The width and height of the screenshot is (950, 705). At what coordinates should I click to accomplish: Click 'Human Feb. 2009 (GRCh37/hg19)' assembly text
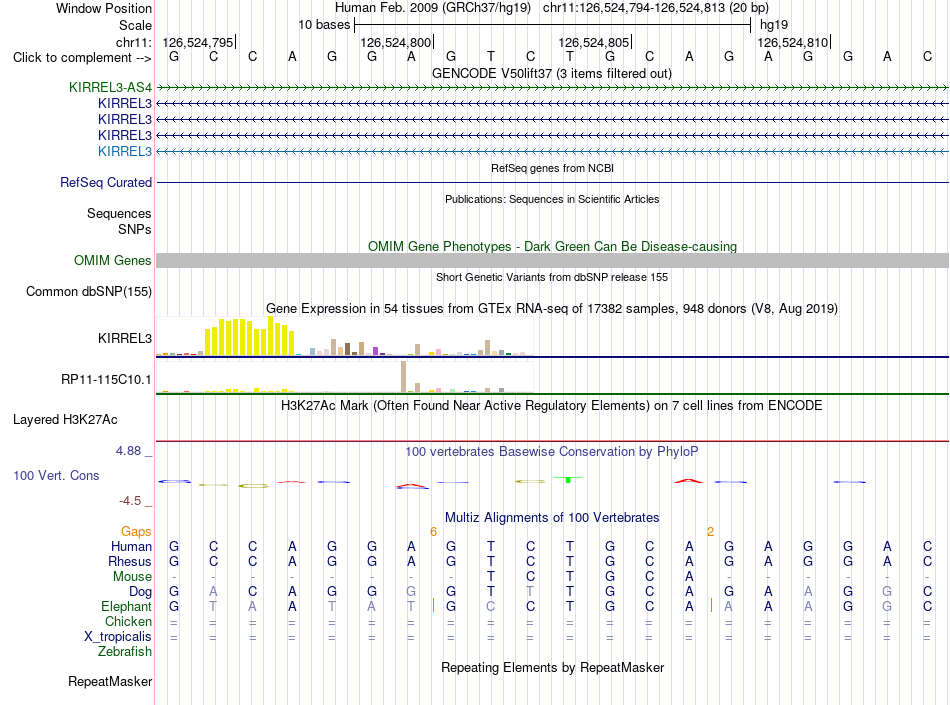(x=433, y=8)
